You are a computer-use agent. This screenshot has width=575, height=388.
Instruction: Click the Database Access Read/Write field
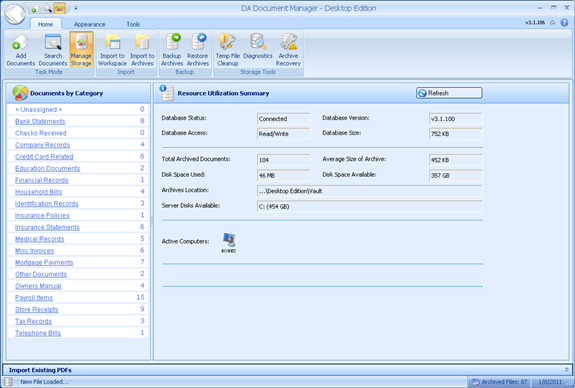point(283,134)
